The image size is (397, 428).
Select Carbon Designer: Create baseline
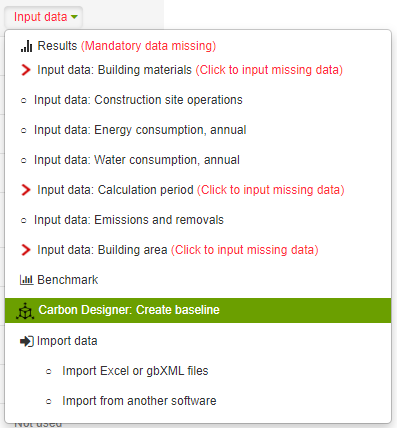pos(198,310)
